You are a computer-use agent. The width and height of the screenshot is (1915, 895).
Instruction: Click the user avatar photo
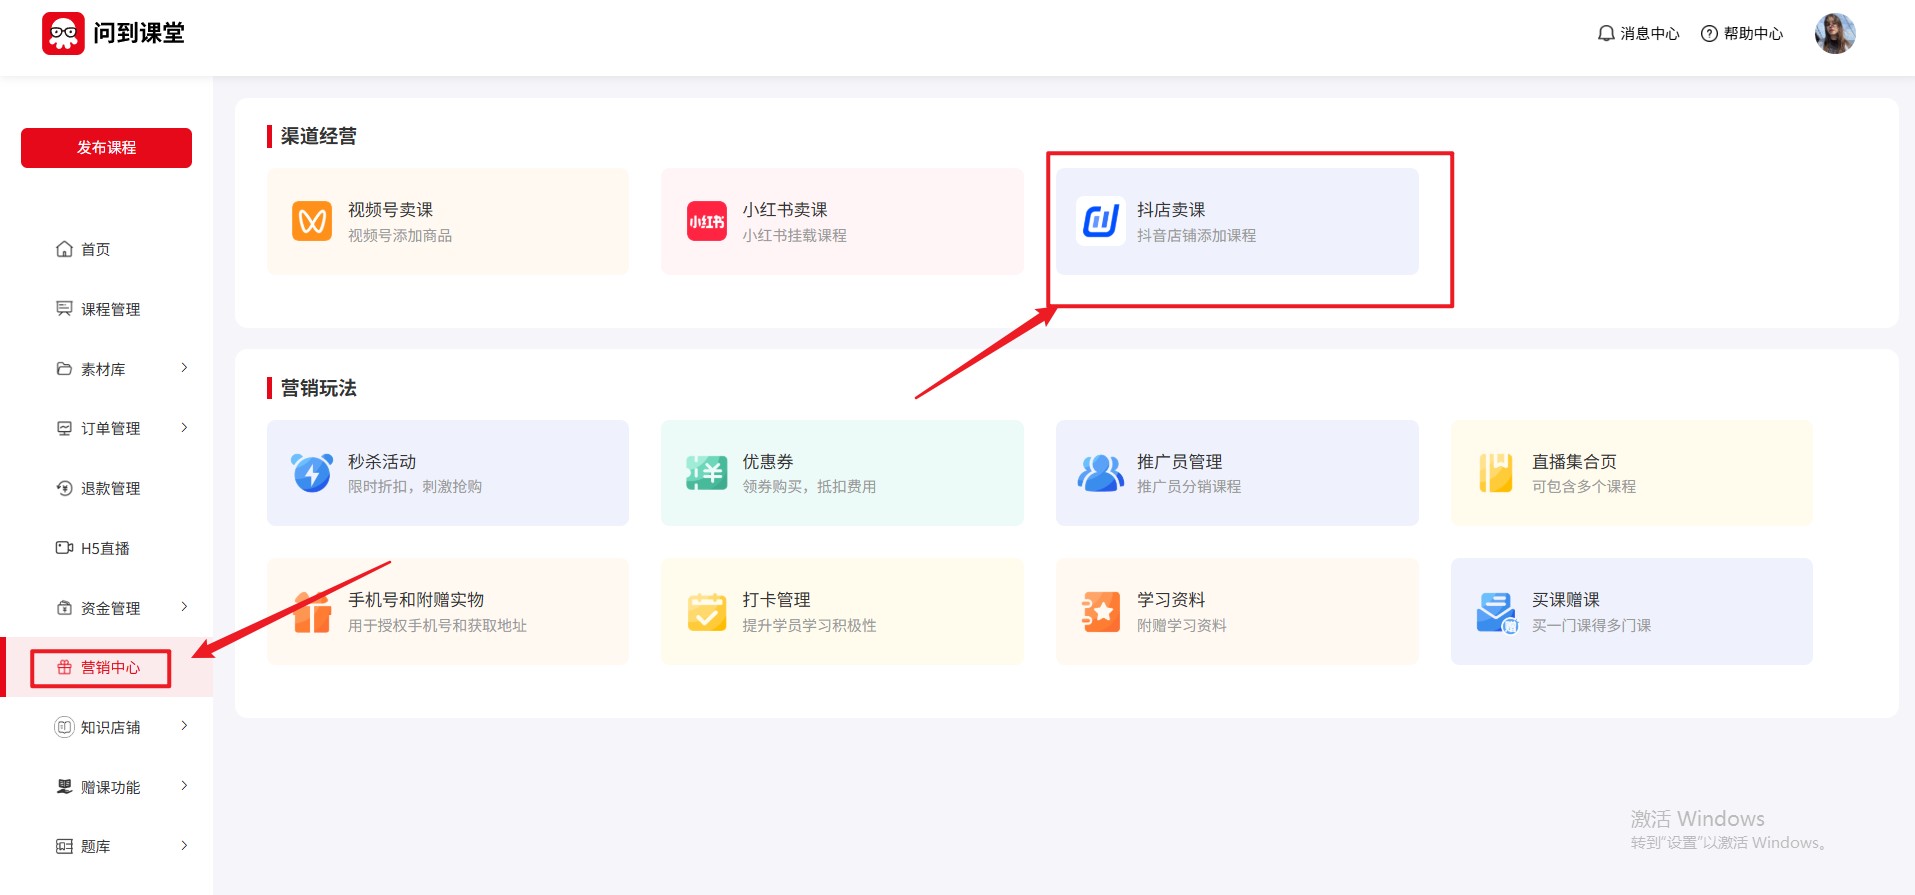(1835, 33)
